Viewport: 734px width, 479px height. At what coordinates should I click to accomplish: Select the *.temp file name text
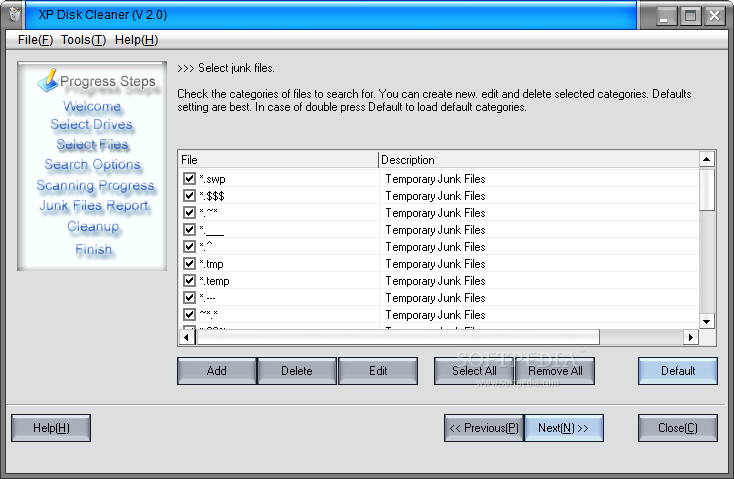(214, 281)
